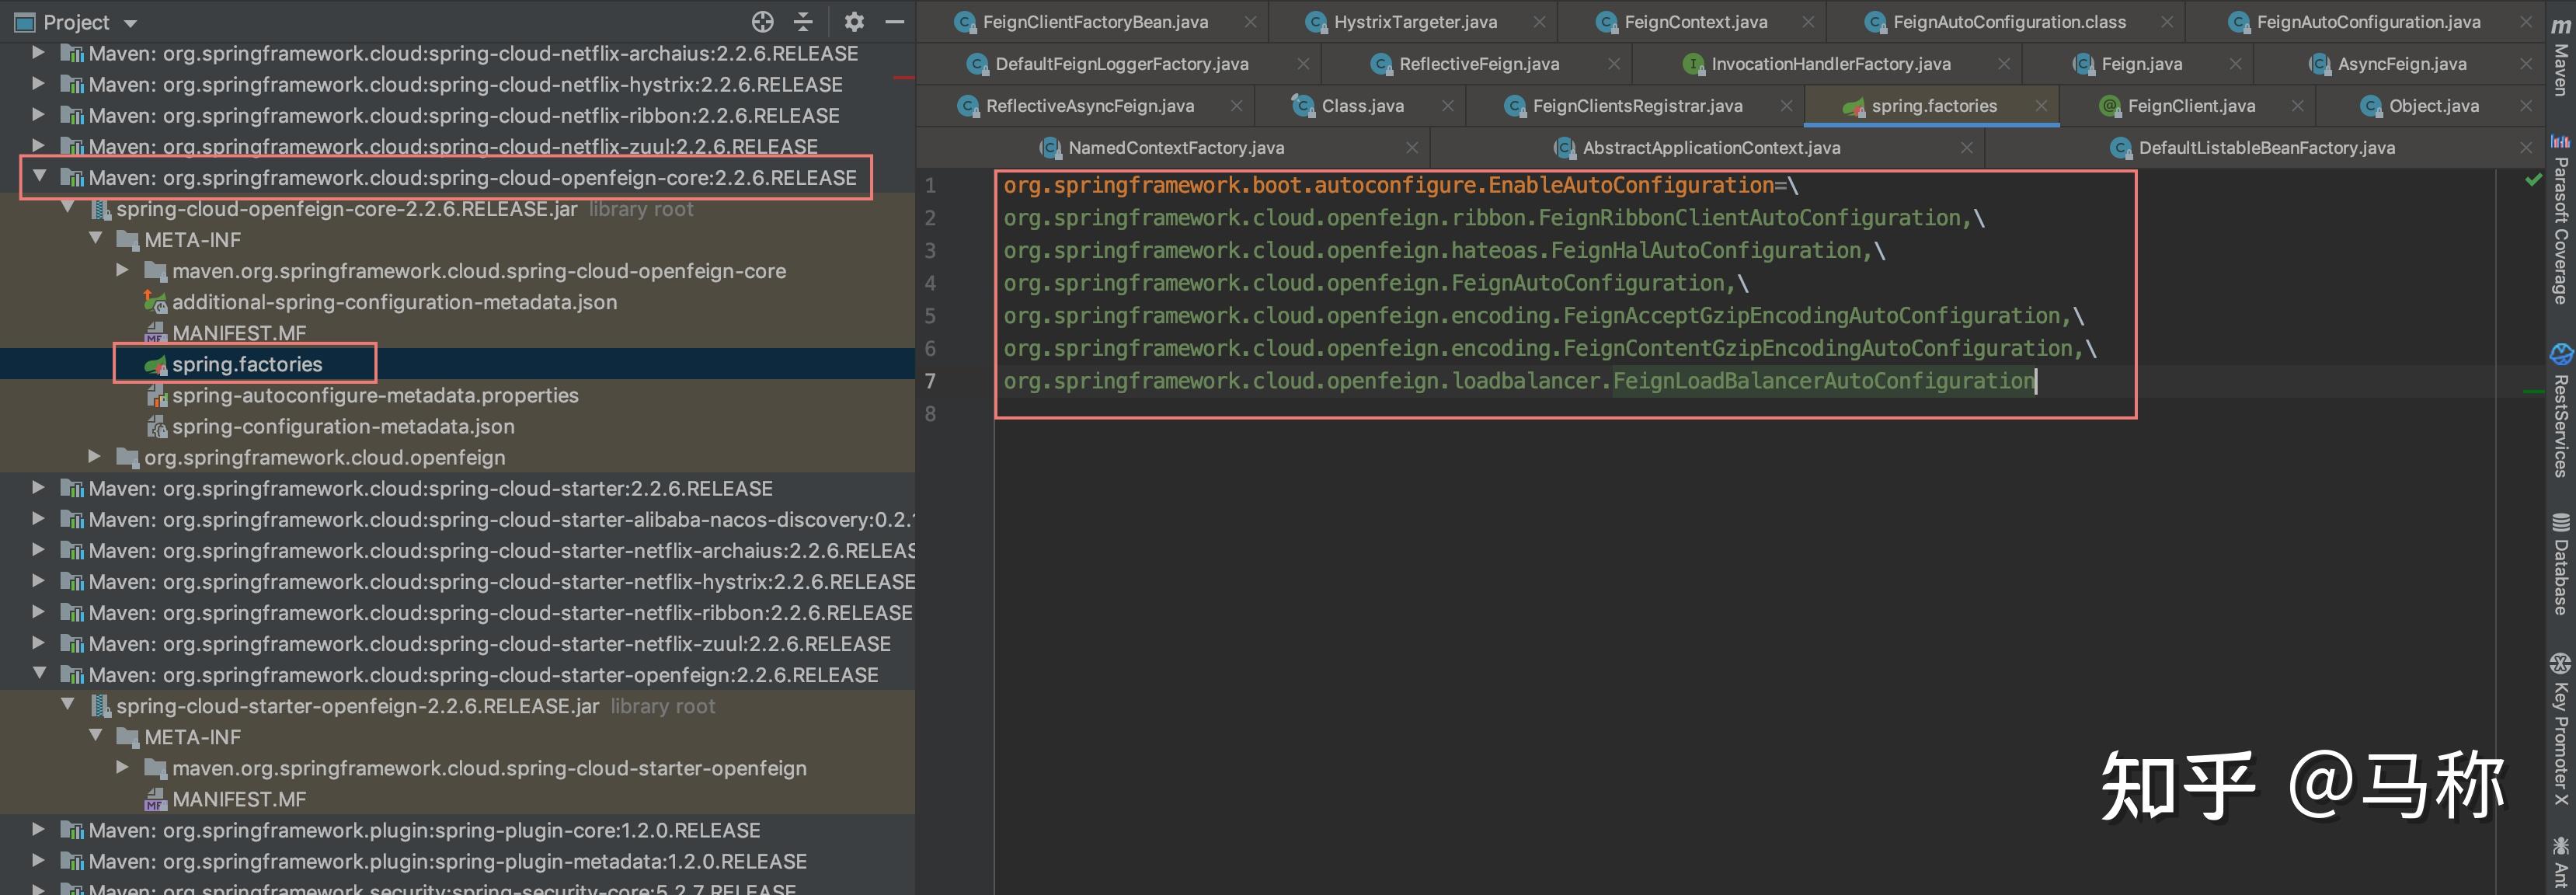
Task: Collapse the spring-cloud-openfeign-core Maven library node
Action: coord(40,176)
